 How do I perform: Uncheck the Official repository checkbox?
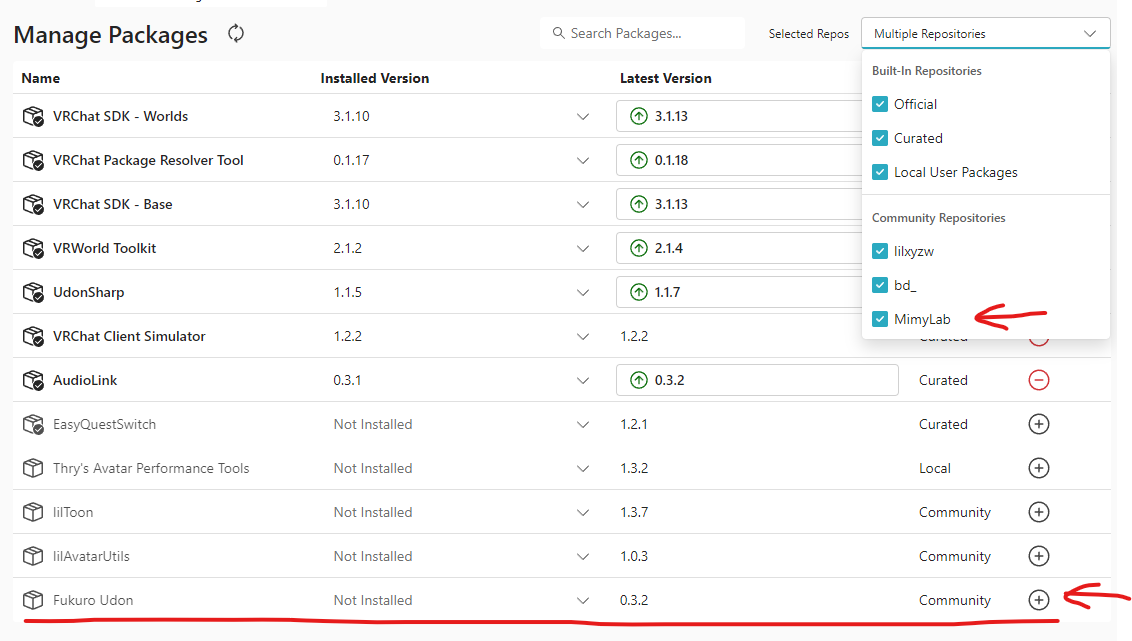pos(879,104)
